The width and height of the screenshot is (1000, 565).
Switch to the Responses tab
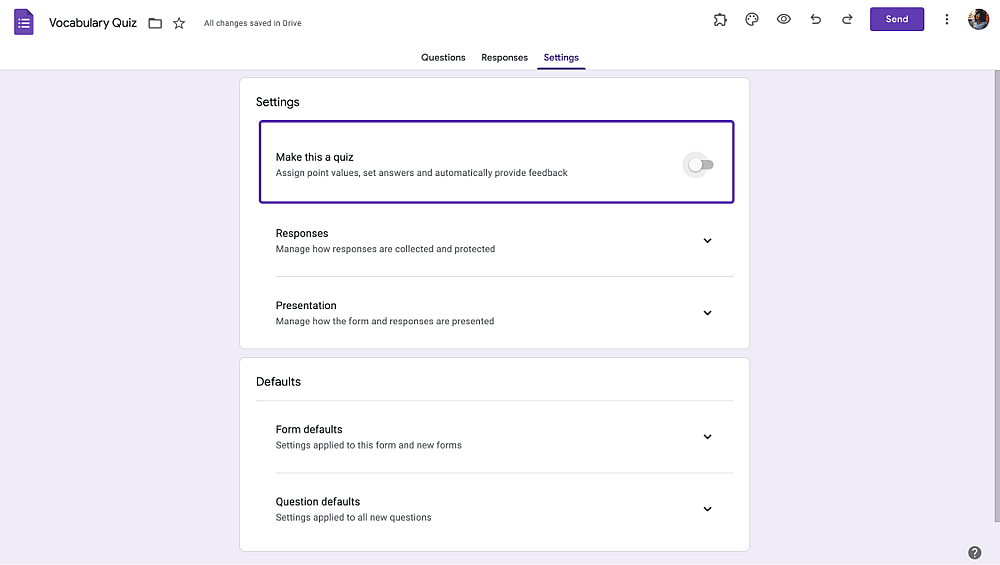click(x=504, y=57)
